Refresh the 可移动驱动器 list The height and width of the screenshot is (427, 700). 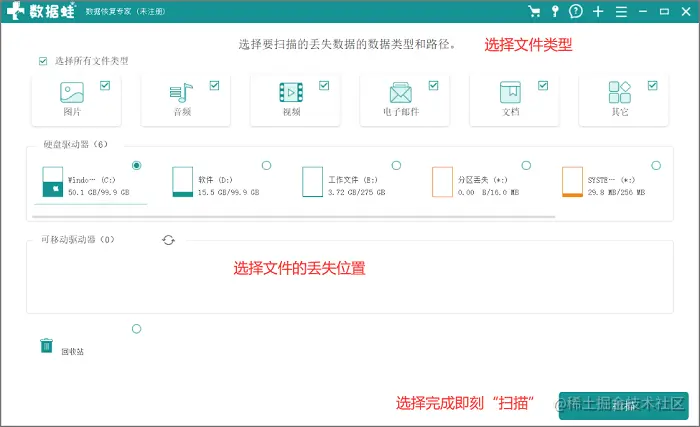(x=168, y=240)
